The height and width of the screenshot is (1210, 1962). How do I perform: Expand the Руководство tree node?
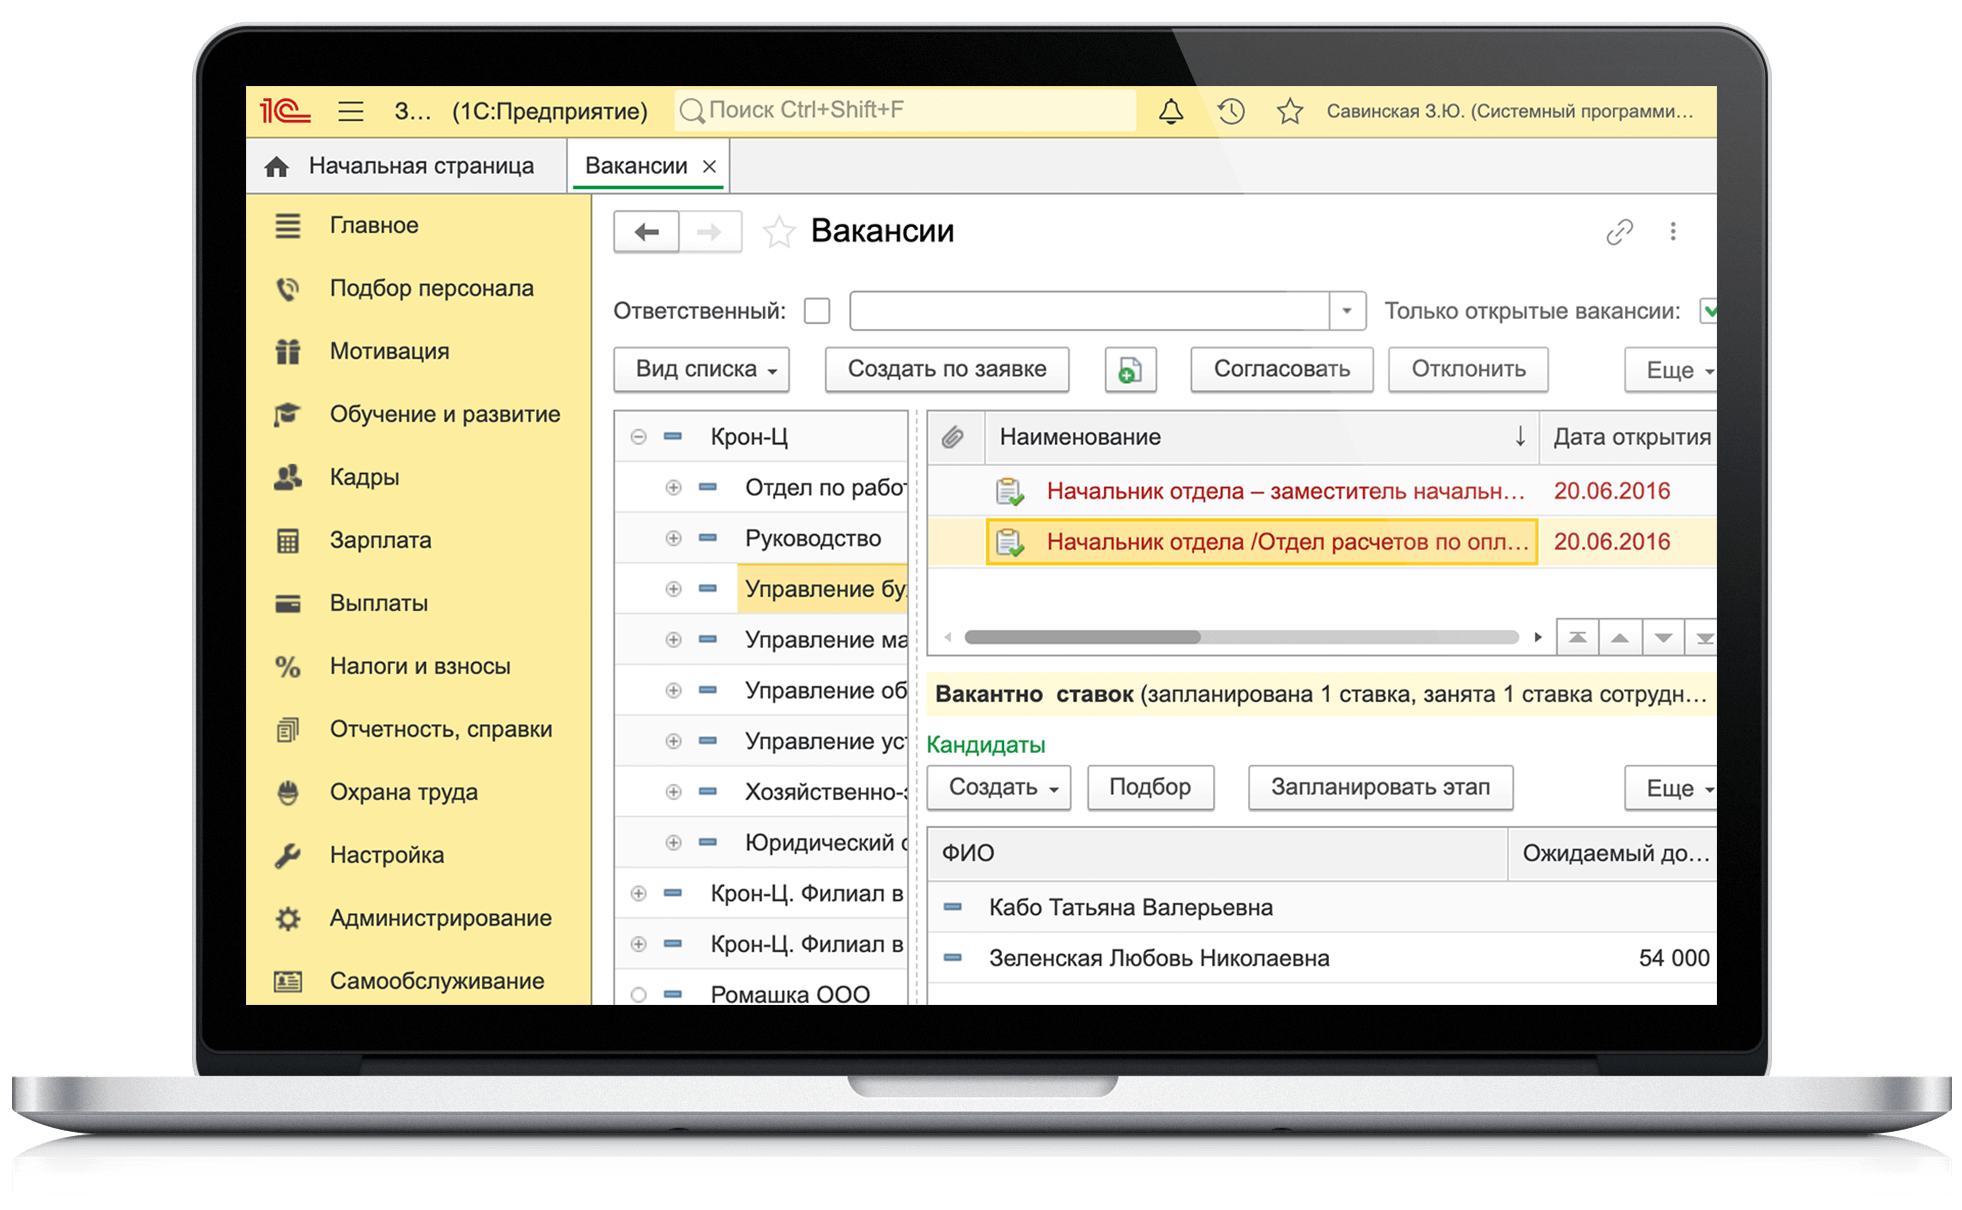673,538
